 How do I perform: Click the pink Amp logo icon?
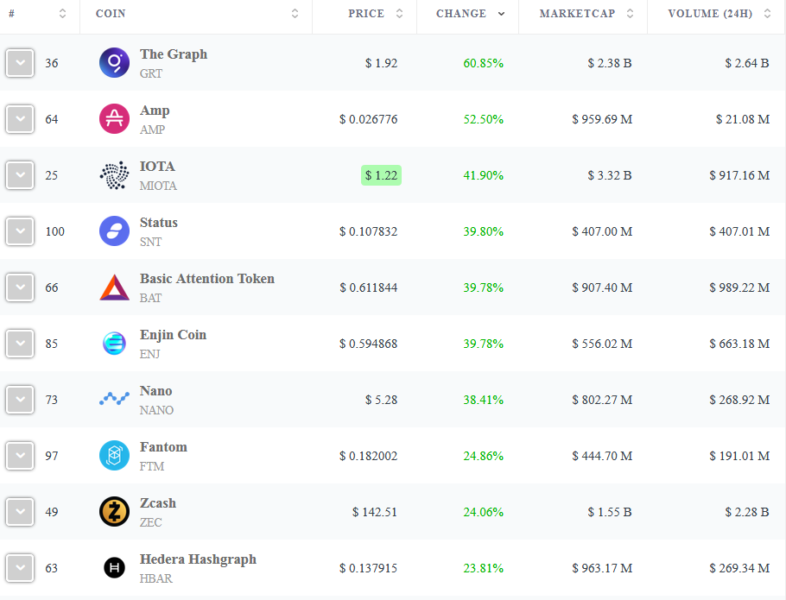point(114,119)
